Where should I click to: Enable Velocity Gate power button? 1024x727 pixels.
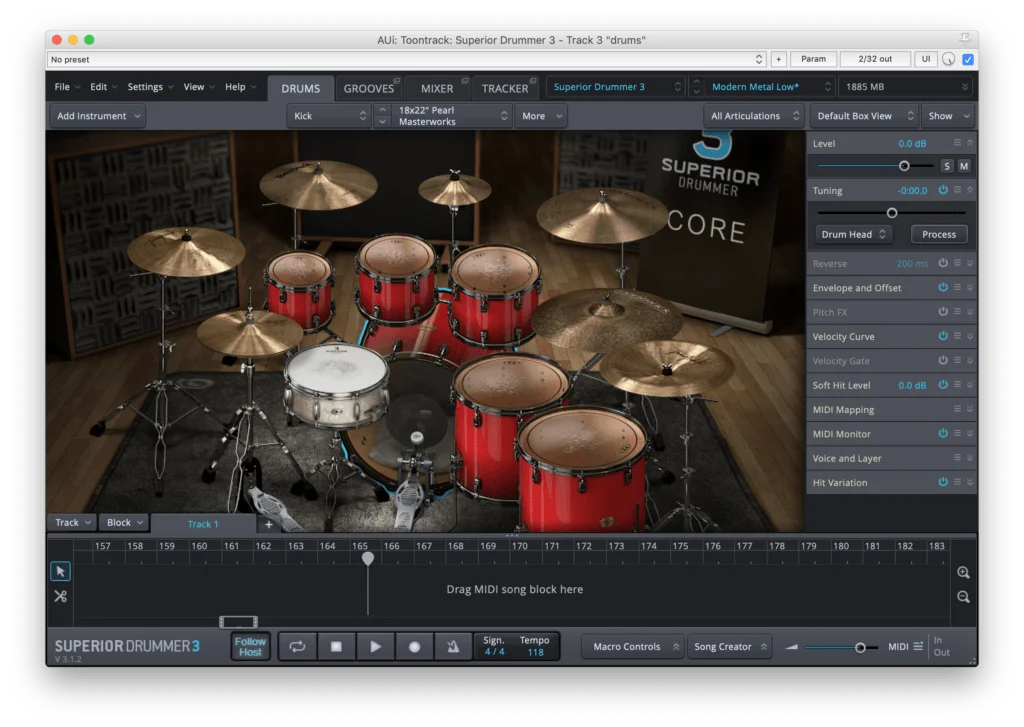(943, 360)
